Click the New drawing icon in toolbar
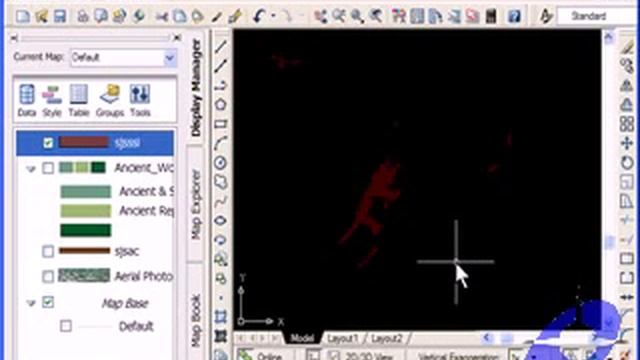Image resolution: width=640 pixels, height=360 pixels. tap(23, 16)
